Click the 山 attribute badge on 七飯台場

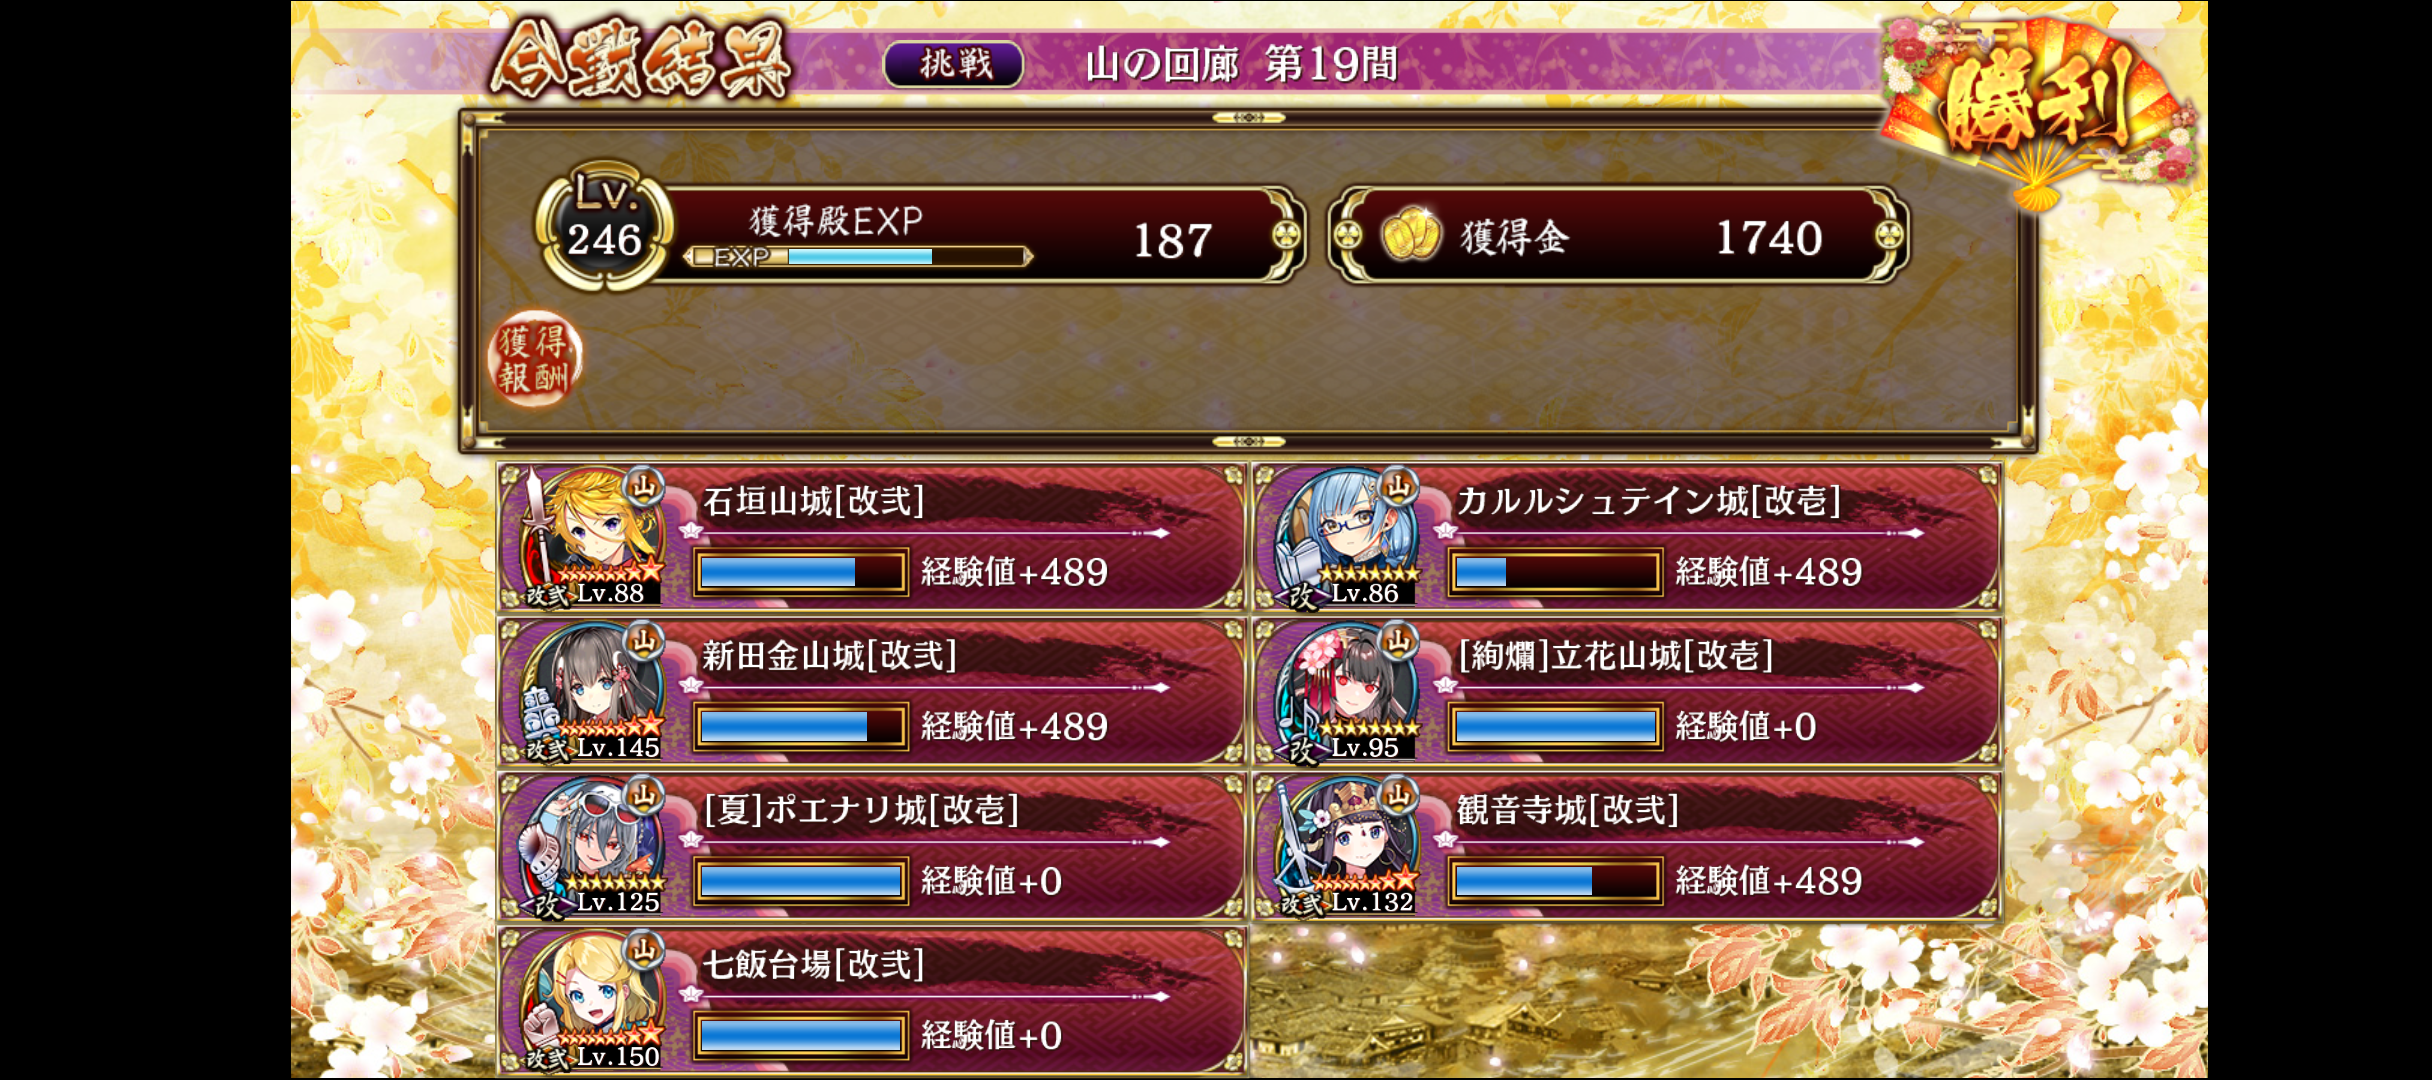(644, 950)
